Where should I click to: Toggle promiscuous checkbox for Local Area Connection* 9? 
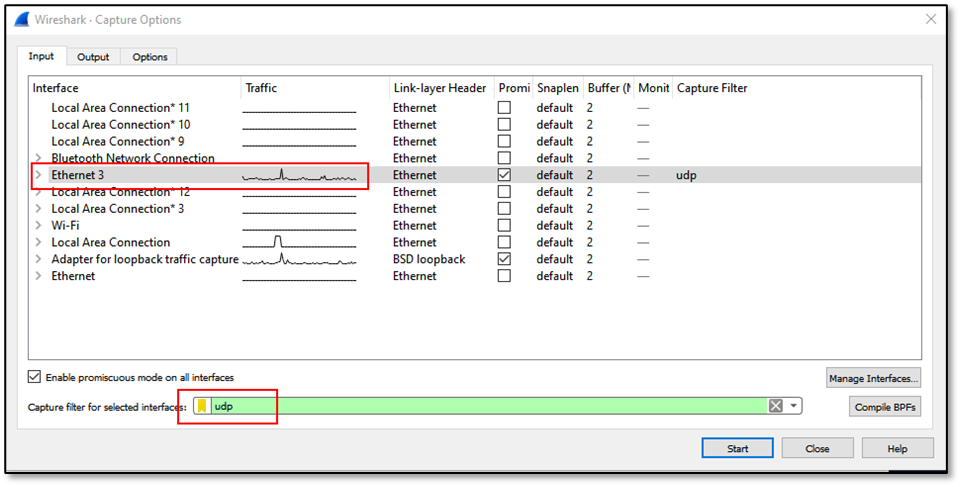coord(504,142)
